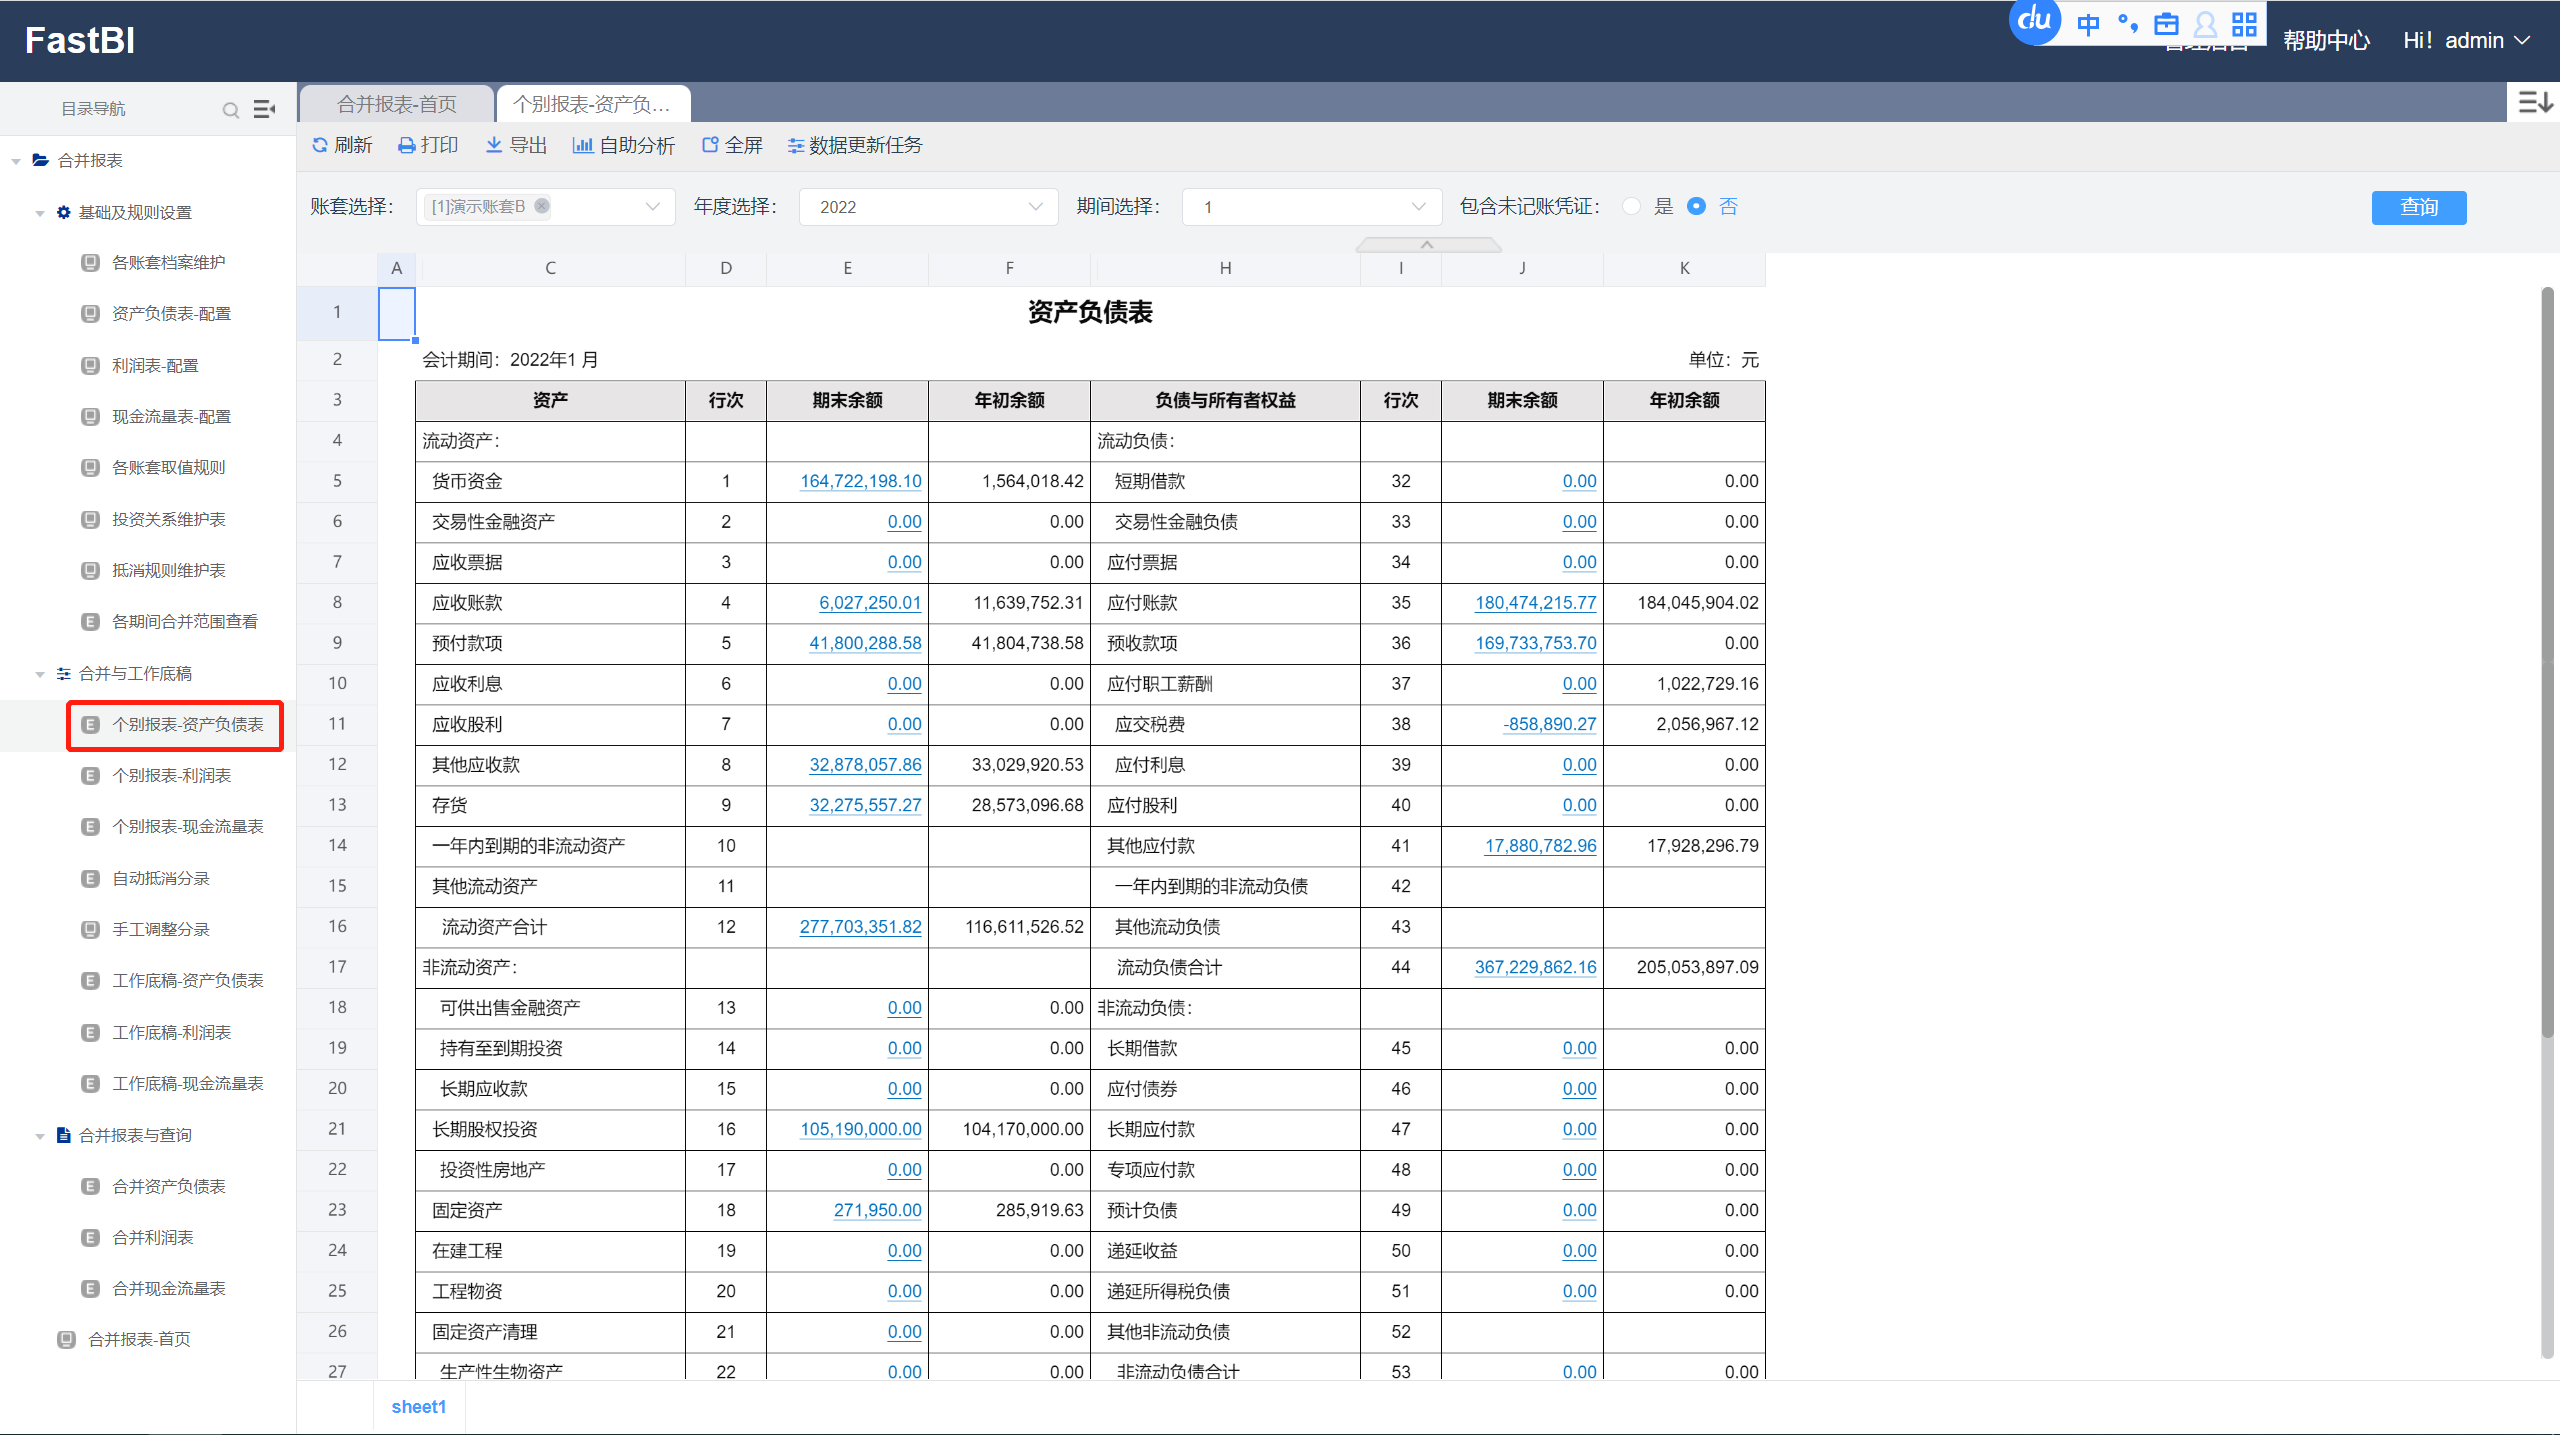
Task: Click the search icon in directory navigation
Action: coord(231,110)
